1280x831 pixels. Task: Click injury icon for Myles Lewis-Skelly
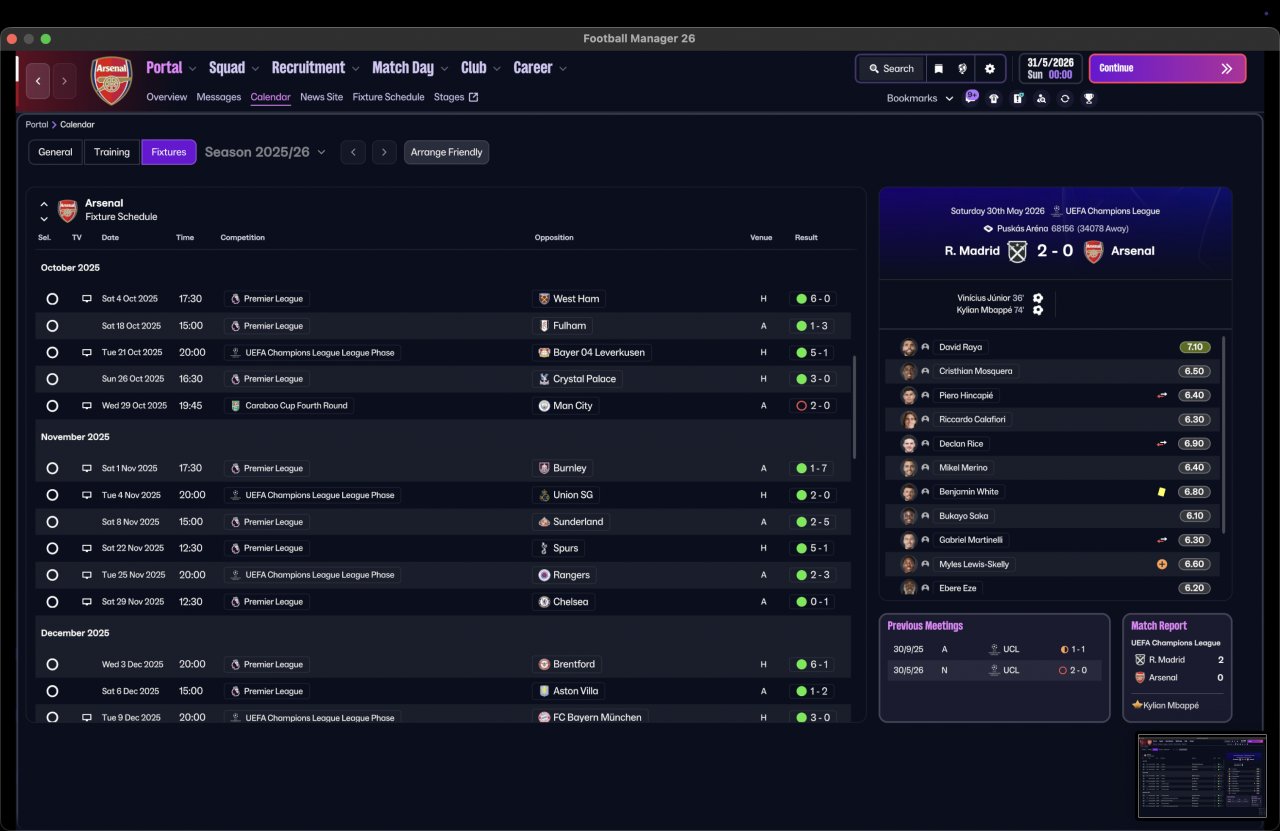(1162, 564)
